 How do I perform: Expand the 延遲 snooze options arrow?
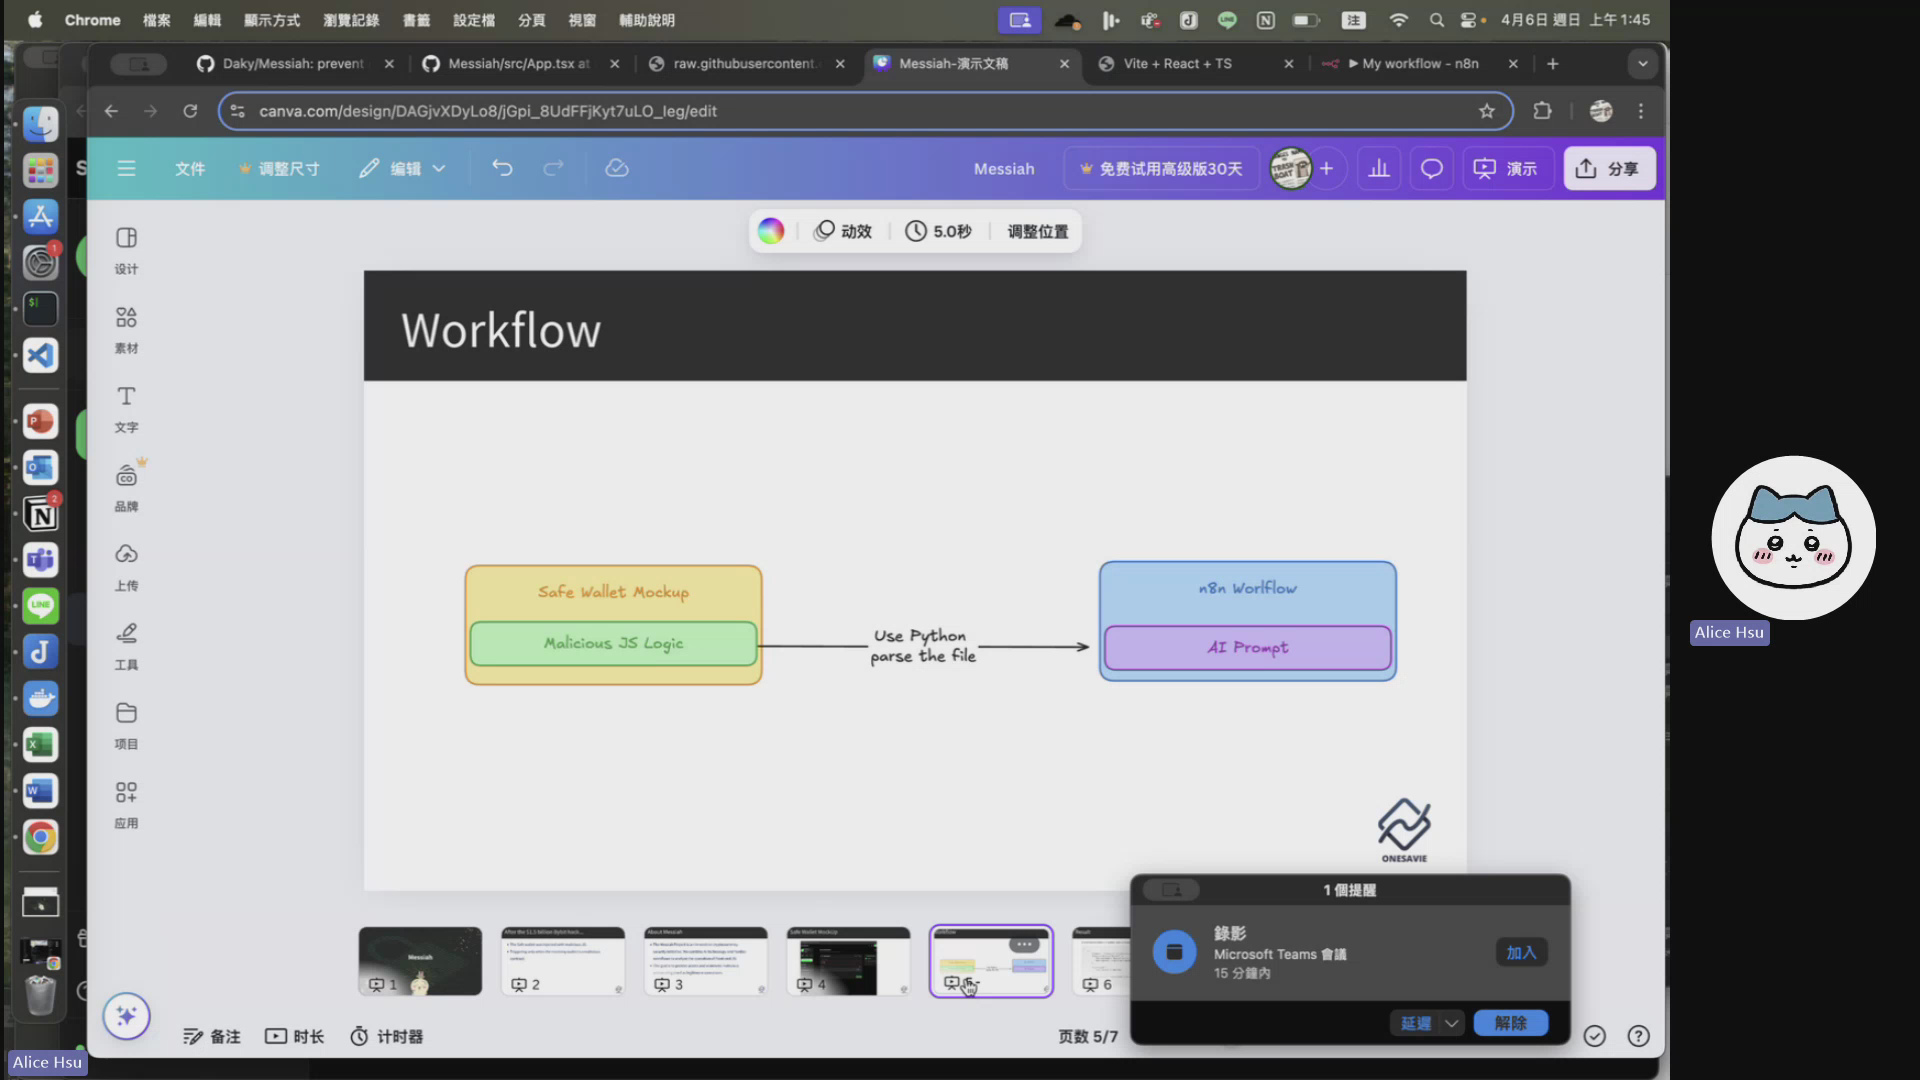tap(1452, 1023)
